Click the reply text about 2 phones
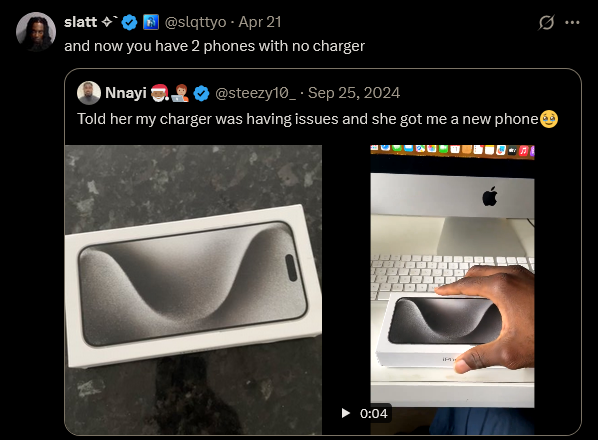598x440 pixels. tap(214, 46)
